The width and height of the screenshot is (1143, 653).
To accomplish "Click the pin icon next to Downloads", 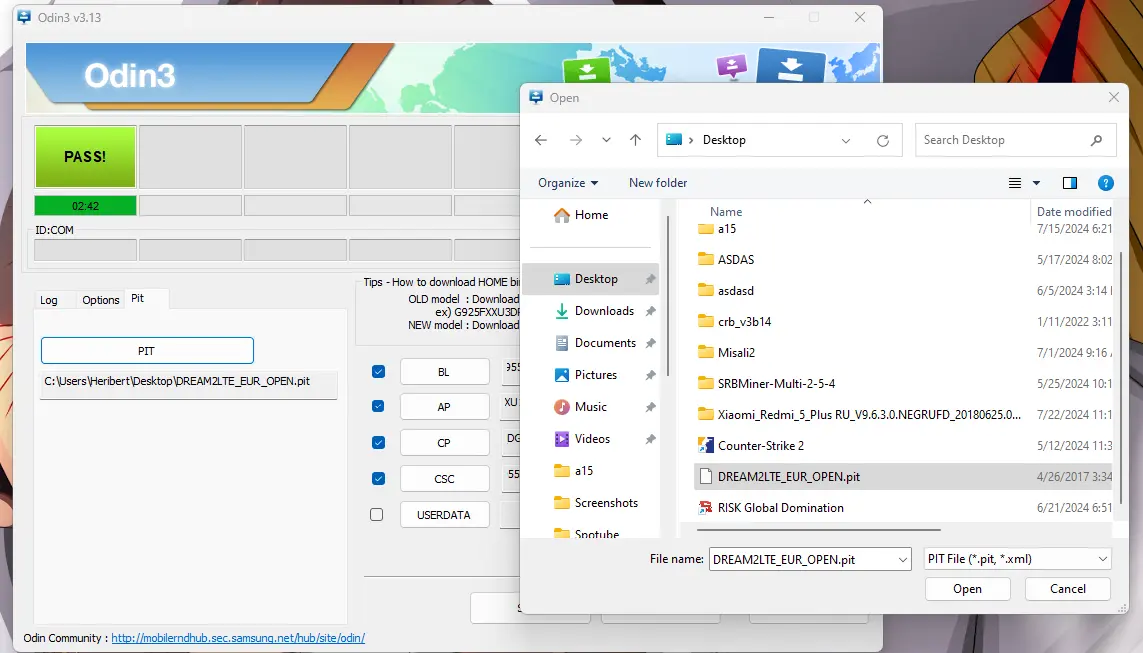I will (x=650, y=311).
